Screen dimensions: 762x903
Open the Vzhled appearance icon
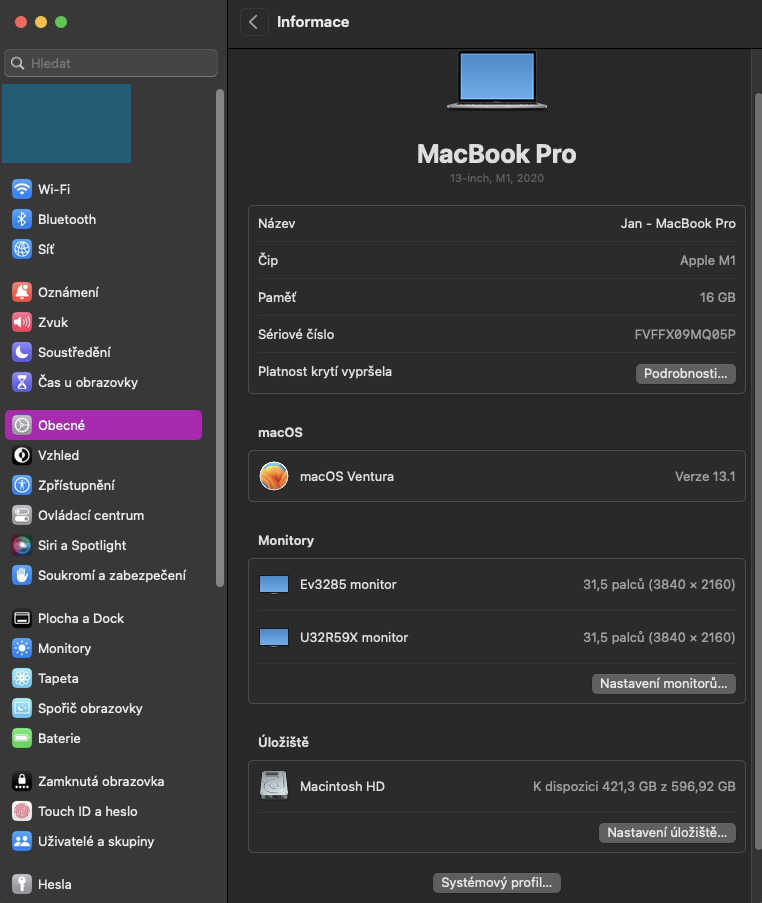pos(22,455)
